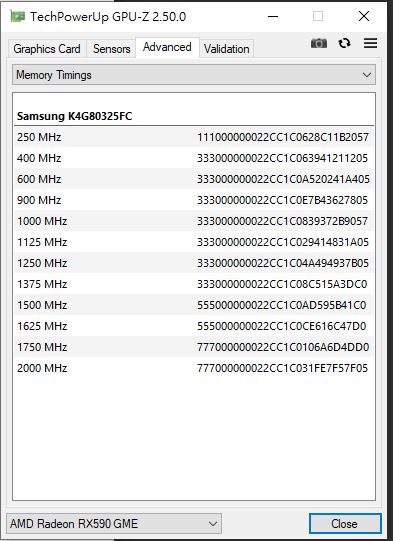Select the 2000 MHz row label
This screenshot has width=393, height=541.
[x=42, y=368]
